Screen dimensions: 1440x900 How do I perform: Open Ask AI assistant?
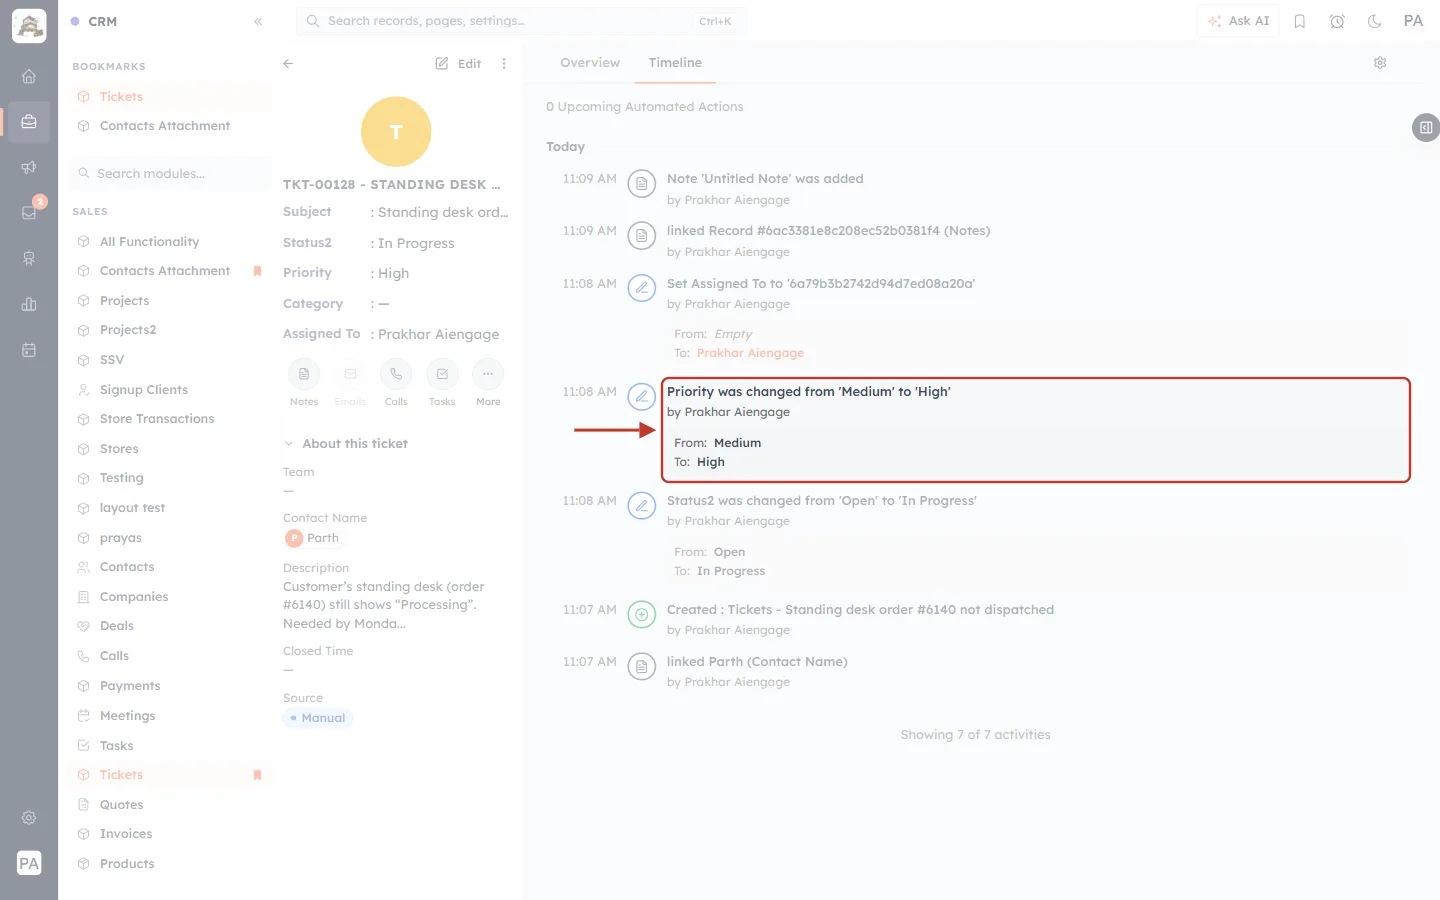1238,21
